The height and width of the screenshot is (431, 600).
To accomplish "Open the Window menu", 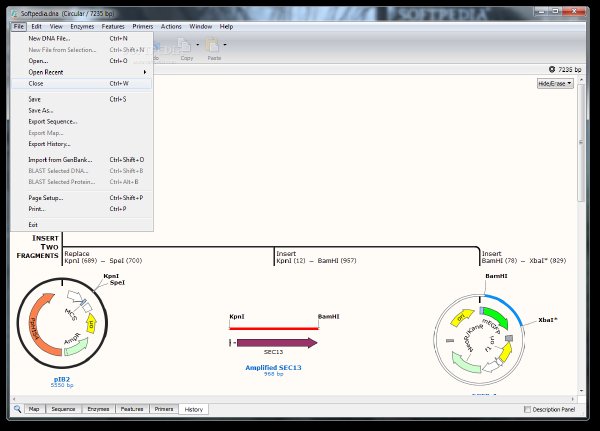I will pos(201,26).
